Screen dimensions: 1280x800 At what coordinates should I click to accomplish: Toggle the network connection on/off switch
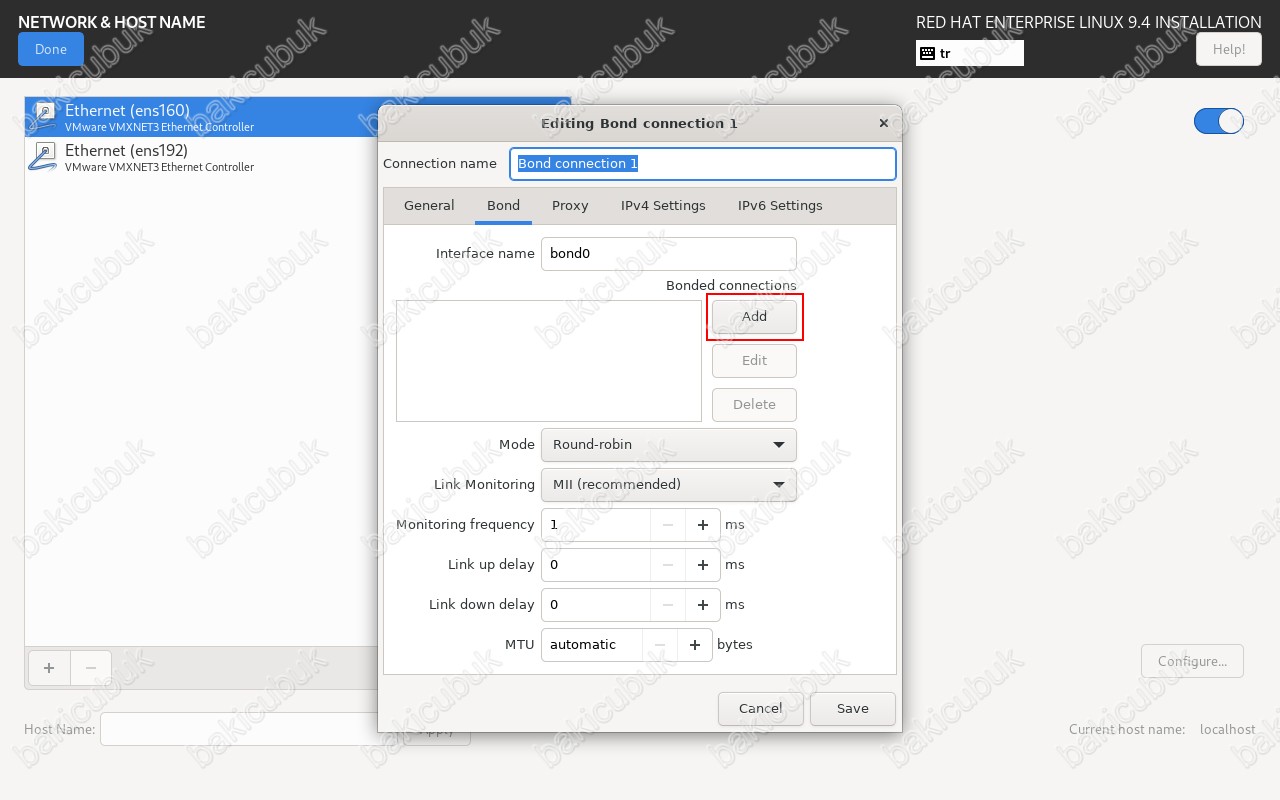coord(1219,121)
